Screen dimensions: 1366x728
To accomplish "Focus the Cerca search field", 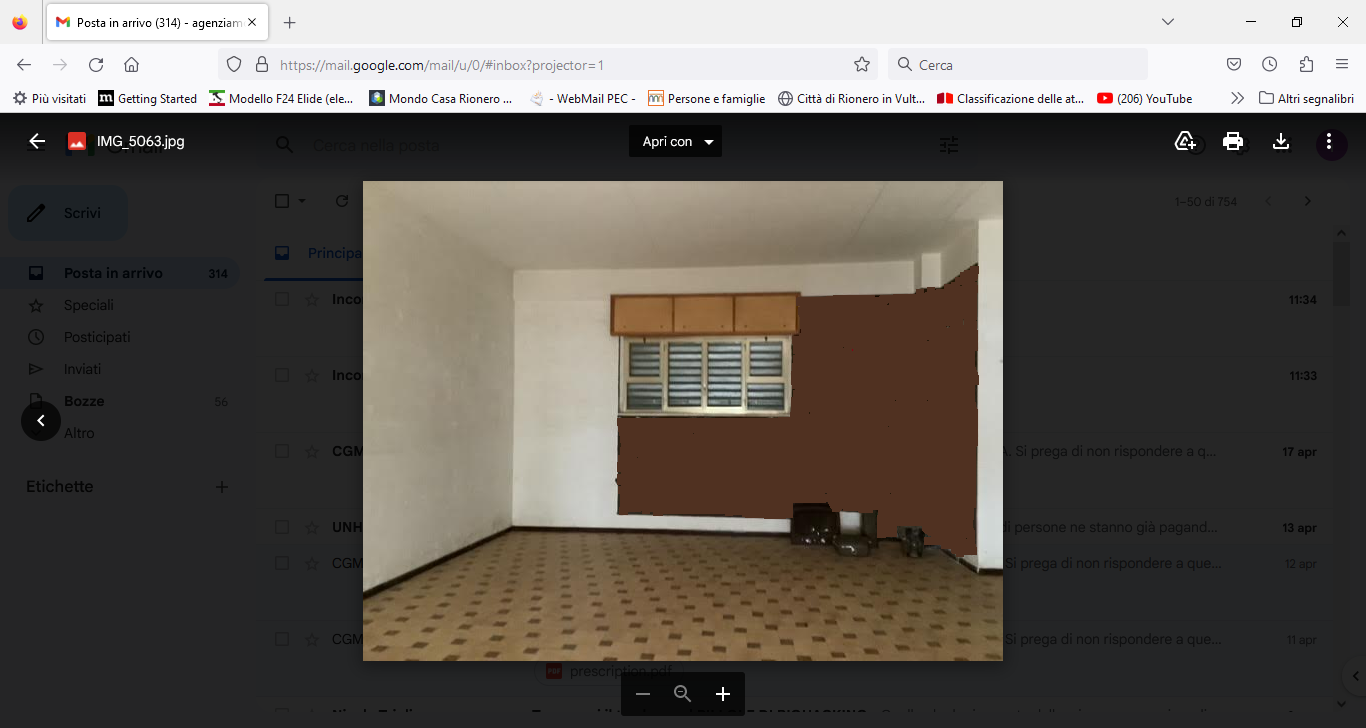I will (x=1018, y=65).
